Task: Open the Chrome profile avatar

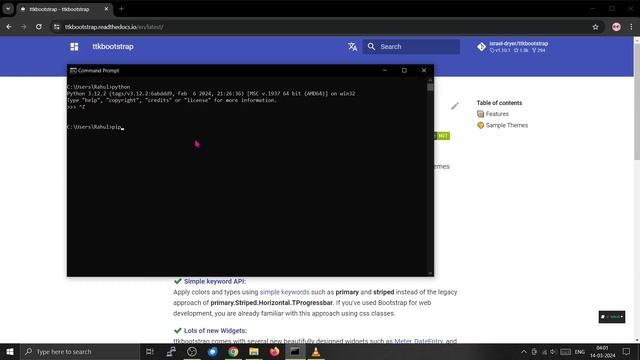Action: tap(616, 27)
